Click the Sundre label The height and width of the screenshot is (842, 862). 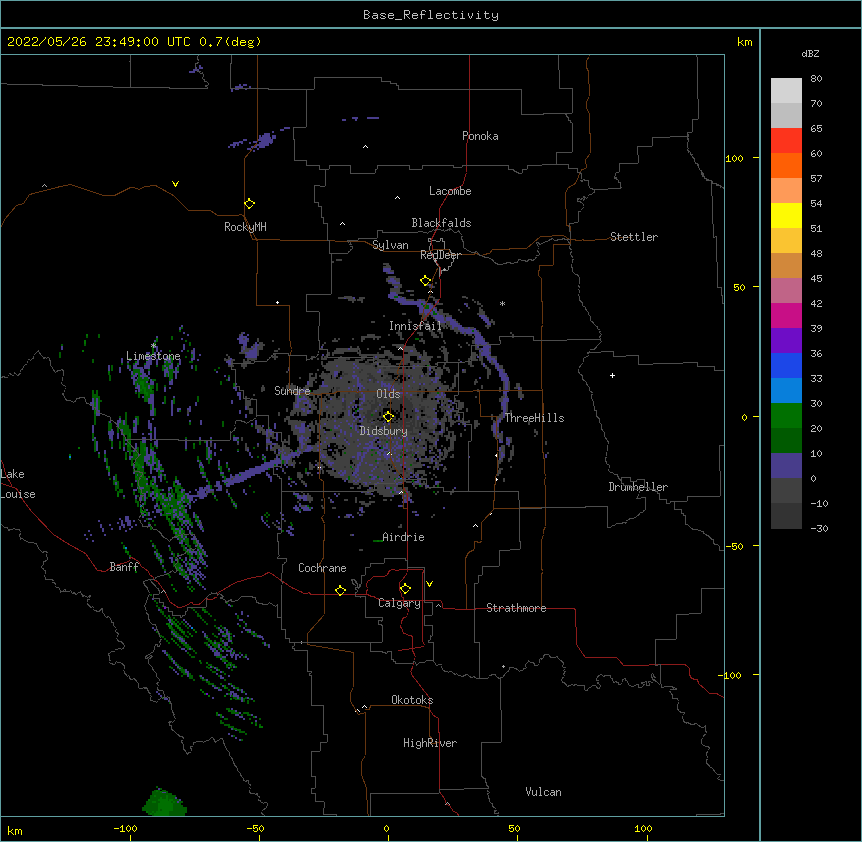[x=292, y=391]
